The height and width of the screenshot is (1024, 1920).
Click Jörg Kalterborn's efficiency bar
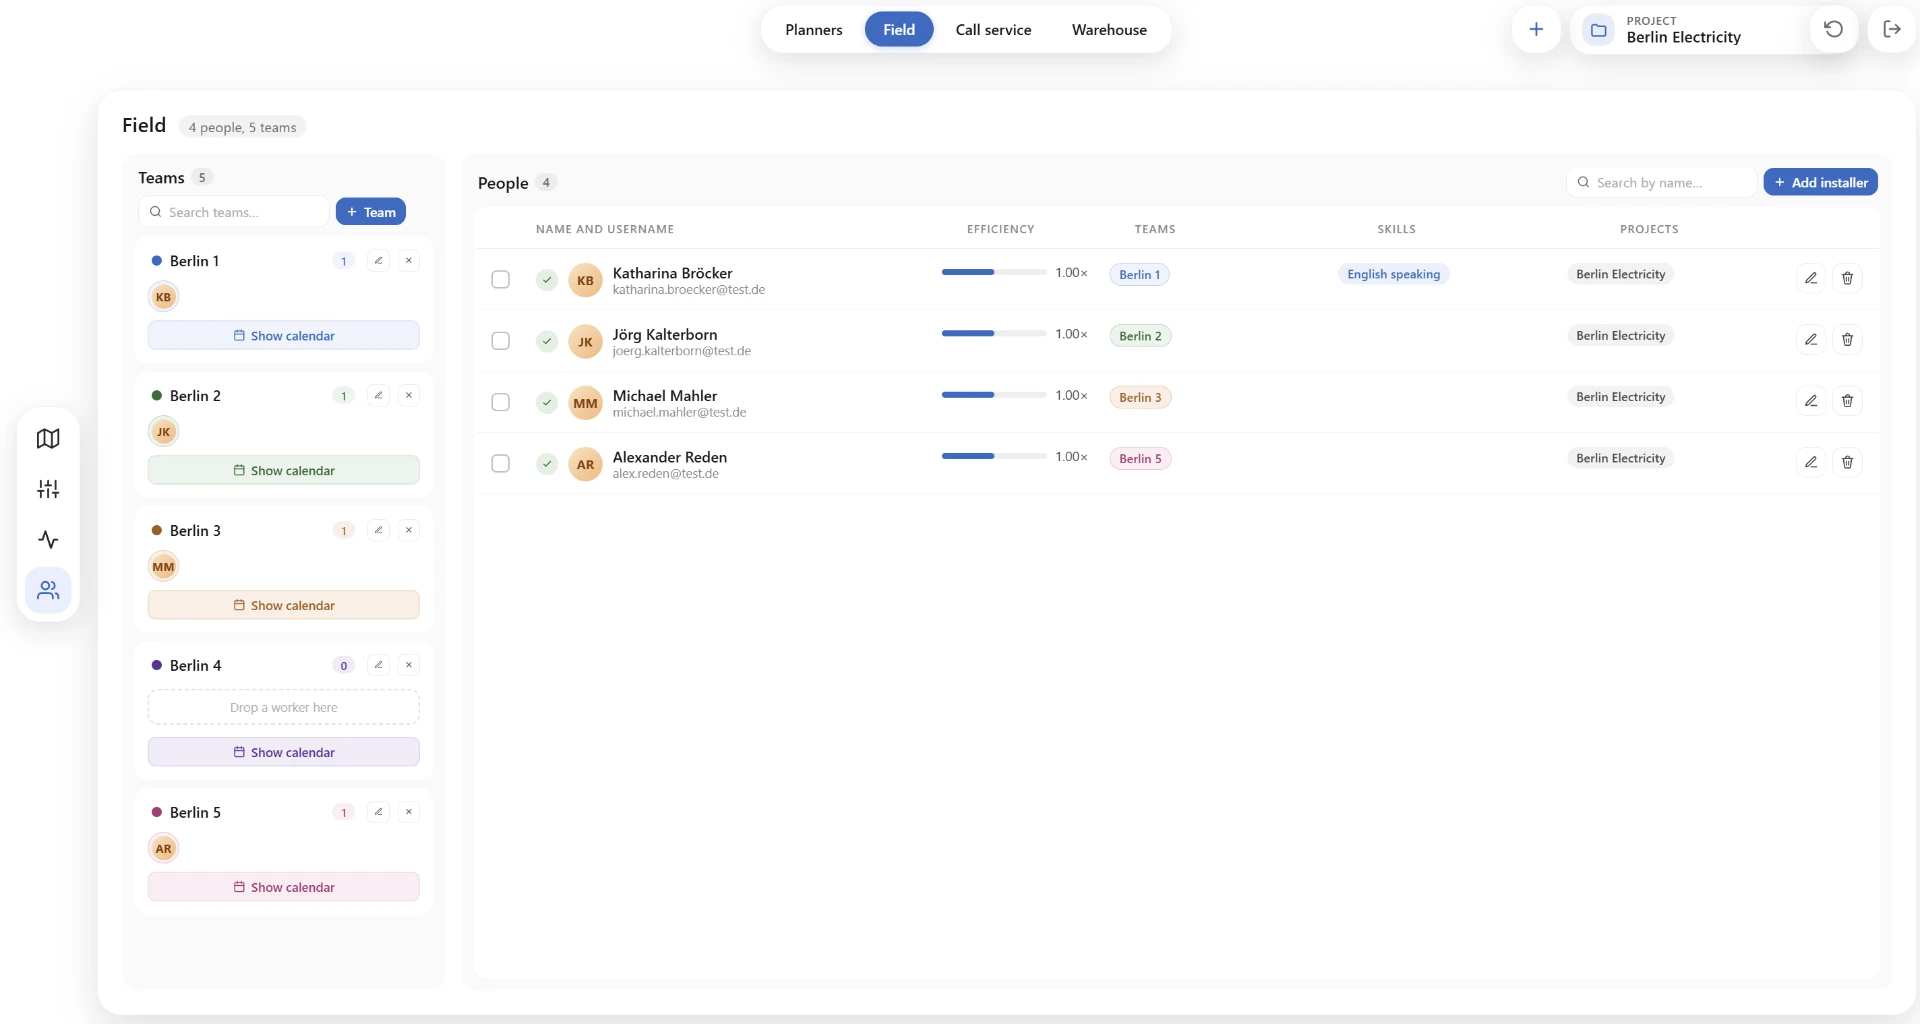coord(994,334)
